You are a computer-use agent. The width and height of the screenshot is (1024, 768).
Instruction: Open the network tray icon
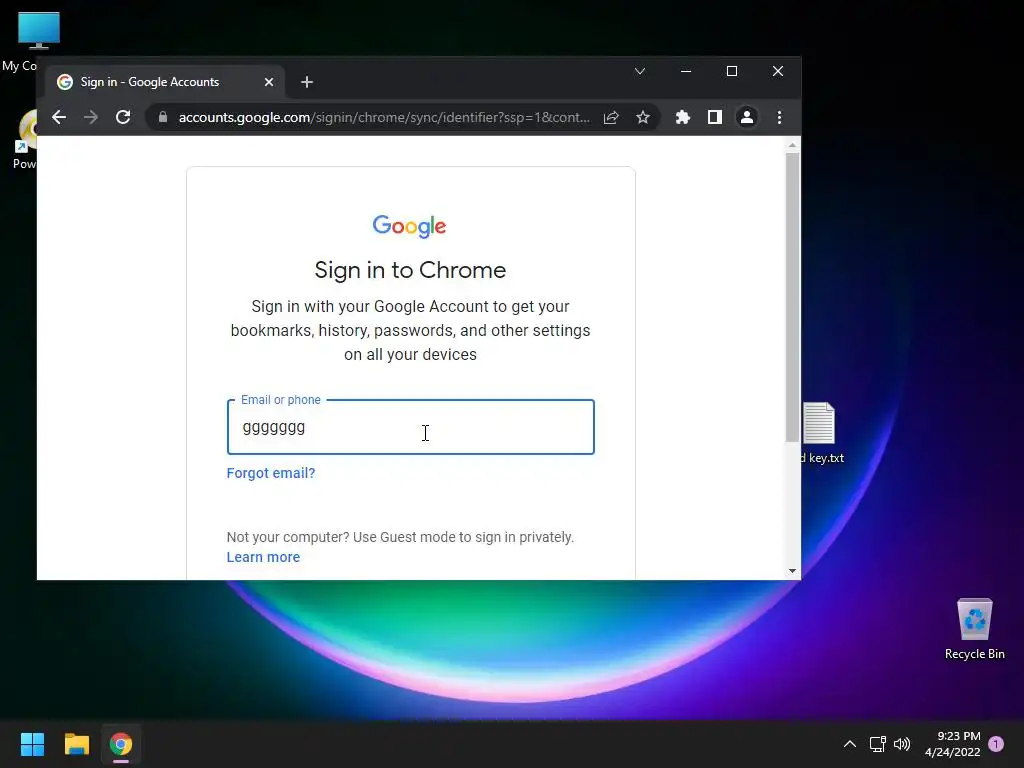[877, 744]
